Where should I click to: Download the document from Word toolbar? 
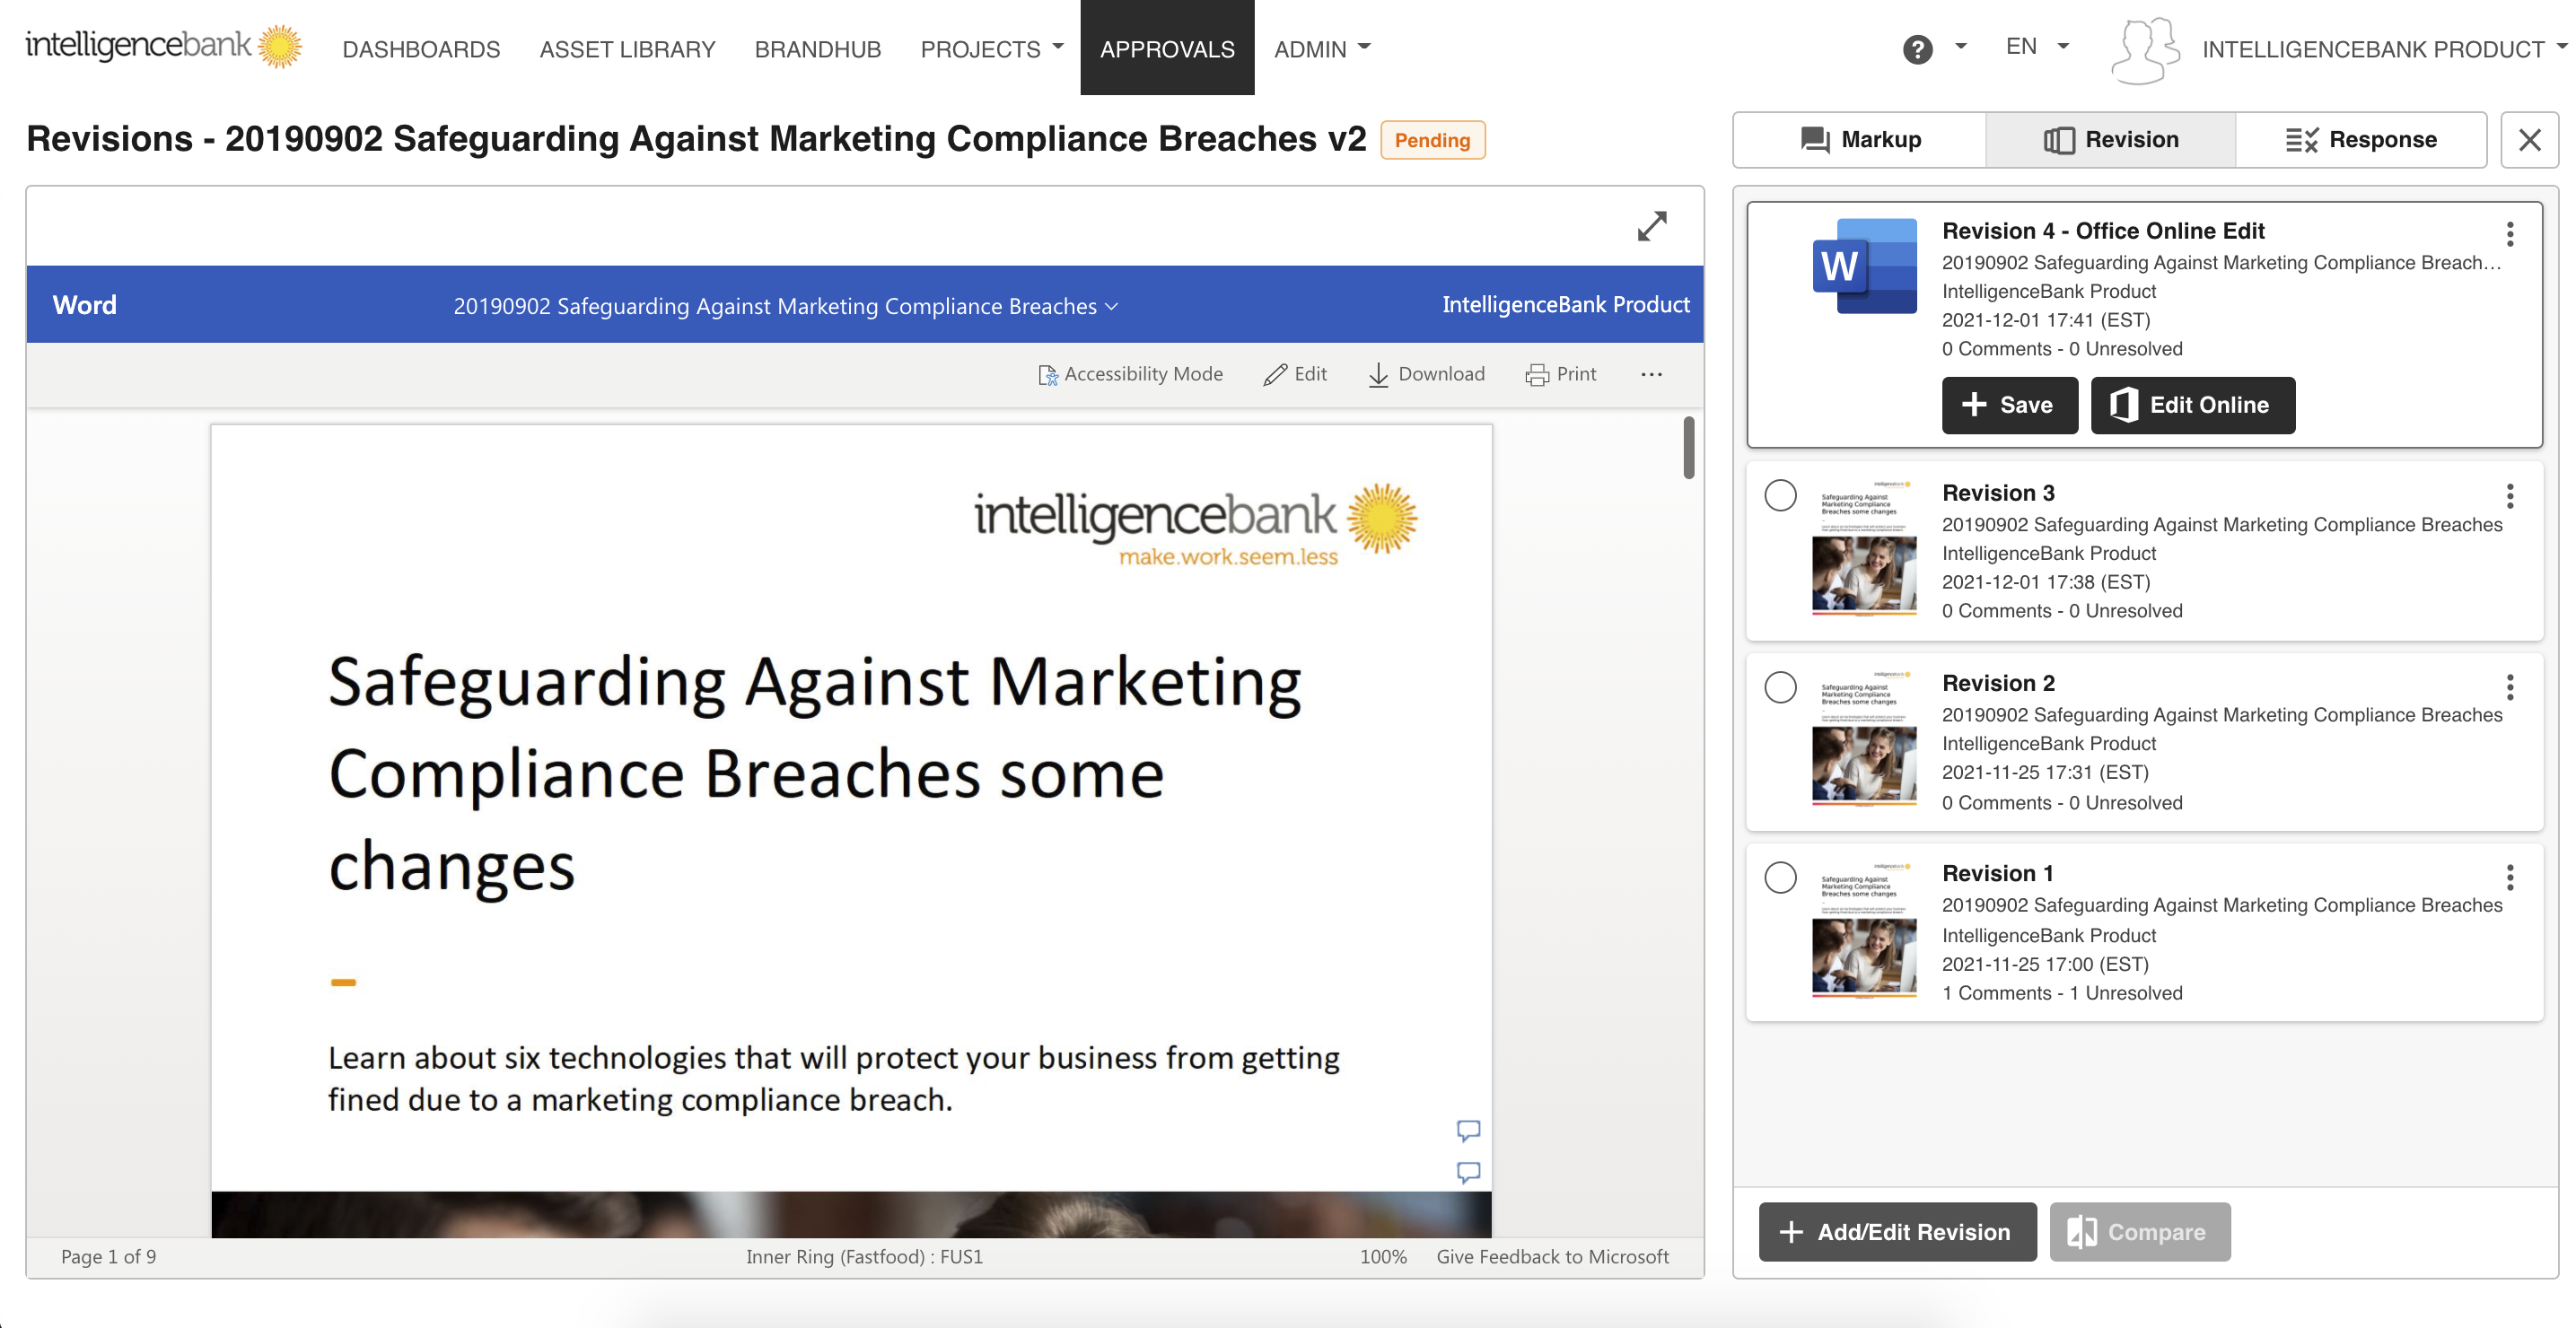[1426, 374]
